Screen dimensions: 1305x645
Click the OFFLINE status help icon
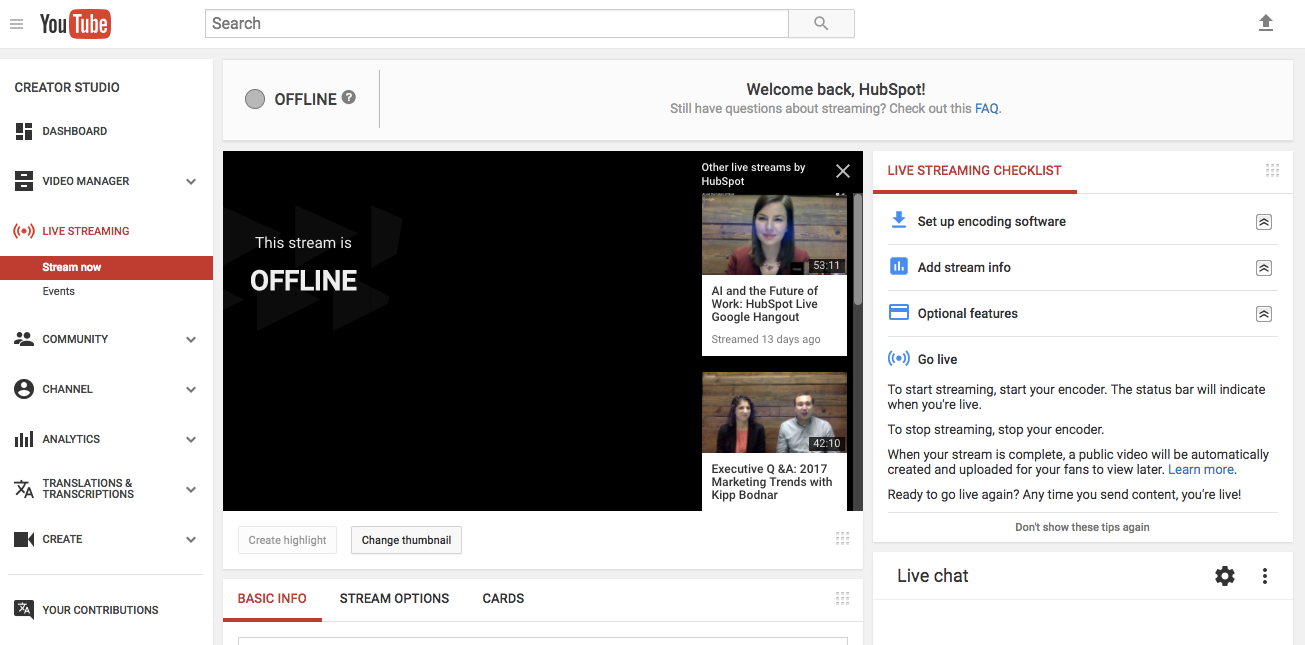(x=349, y=98)
